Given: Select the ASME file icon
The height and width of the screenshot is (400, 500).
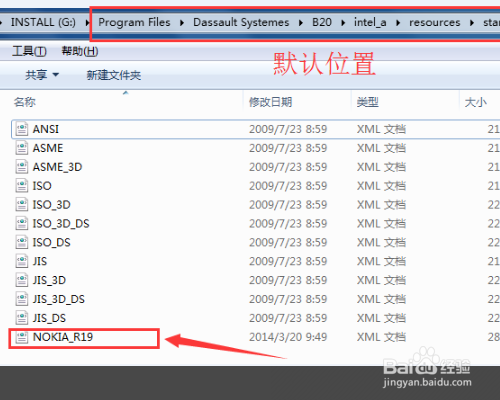Looking at the screenshot, I should (22, 148).
